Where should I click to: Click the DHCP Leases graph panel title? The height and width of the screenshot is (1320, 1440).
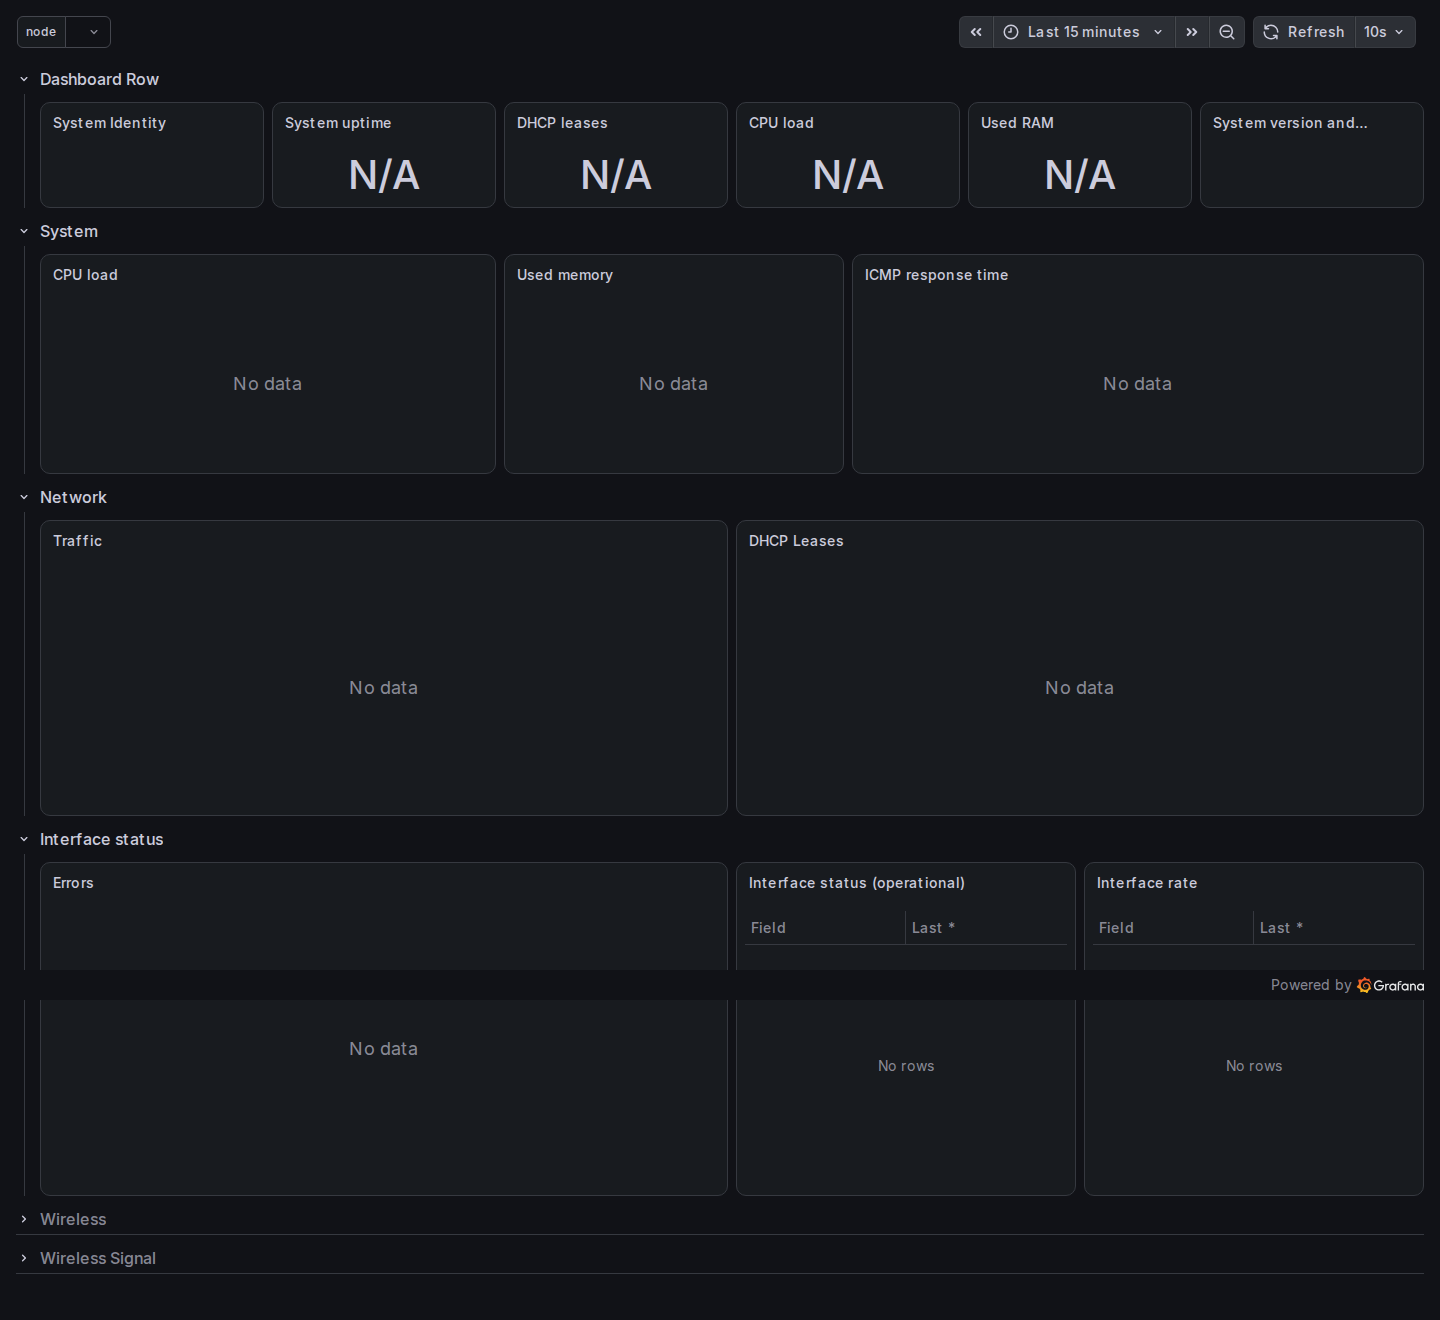coord(796,541)
